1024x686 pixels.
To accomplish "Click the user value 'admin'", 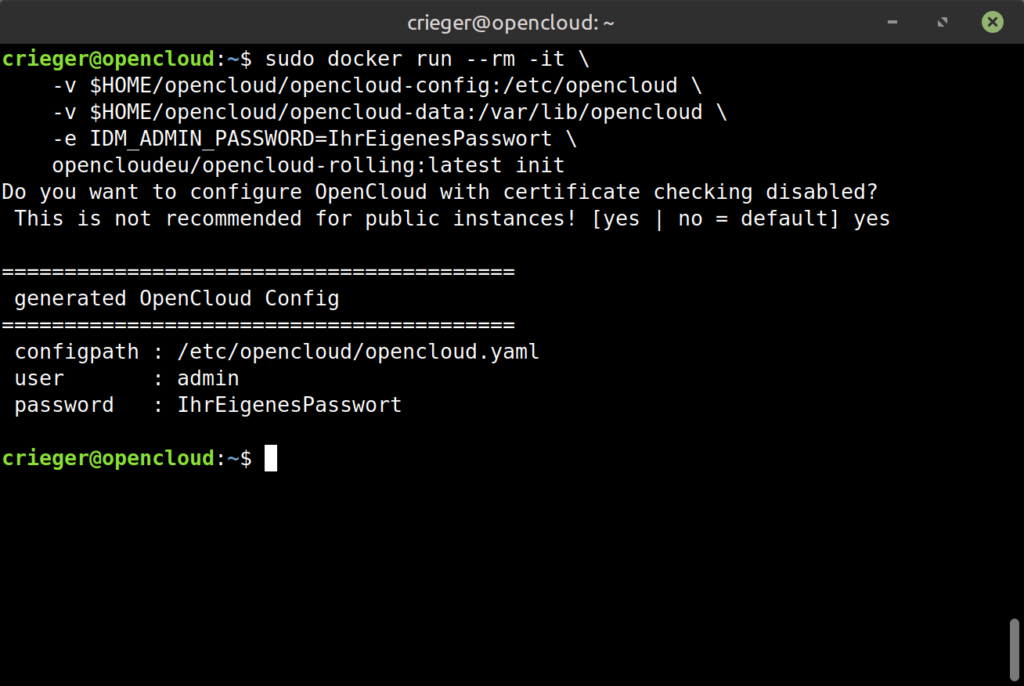I will click(208, 378).
